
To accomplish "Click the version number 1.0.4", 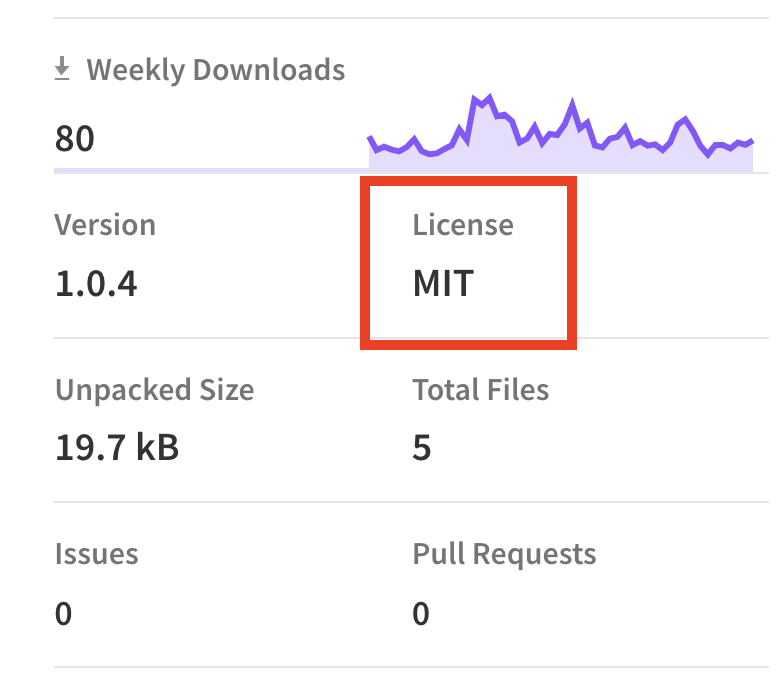I will 96,284.
